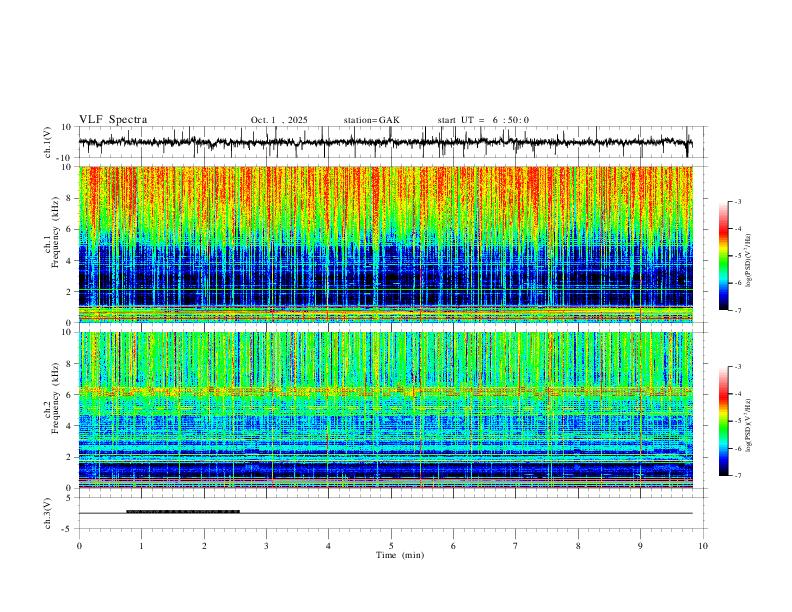792x612 pixels.
Task: Click the '8' kHz tick on ch.2 spectrogram axis
Action: point(70,364)
